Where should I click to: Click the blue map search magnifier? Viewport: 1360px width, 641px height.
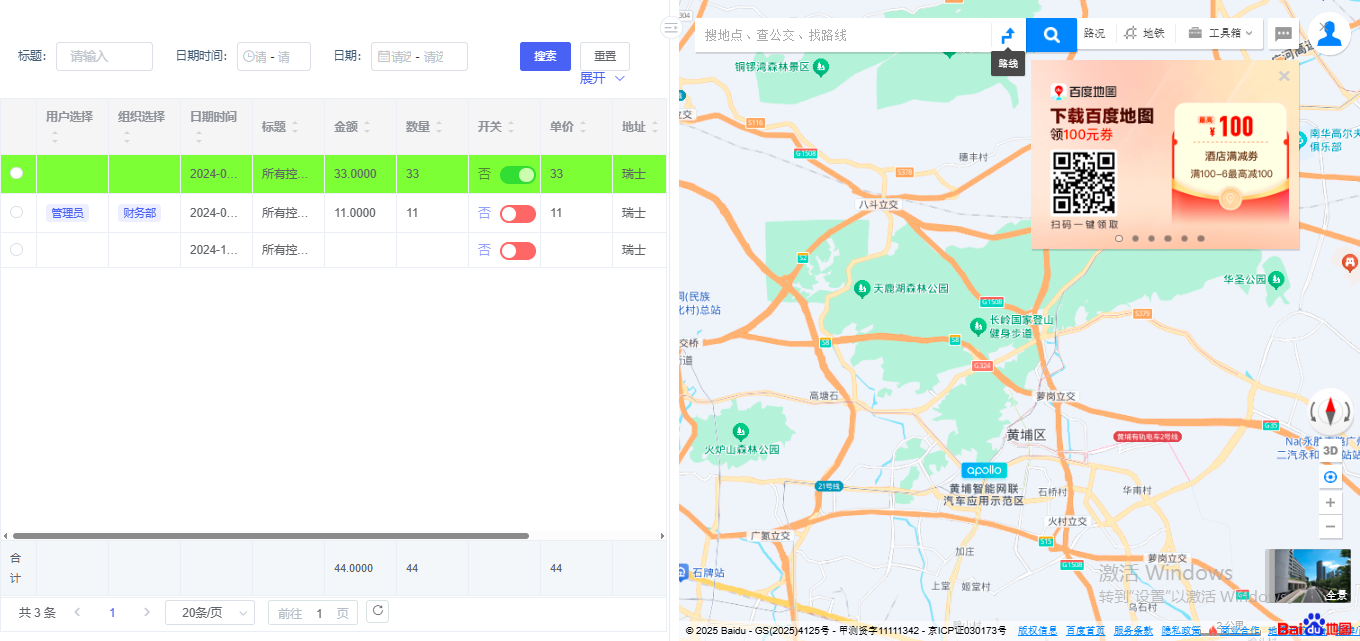[x=1051, y=35]
